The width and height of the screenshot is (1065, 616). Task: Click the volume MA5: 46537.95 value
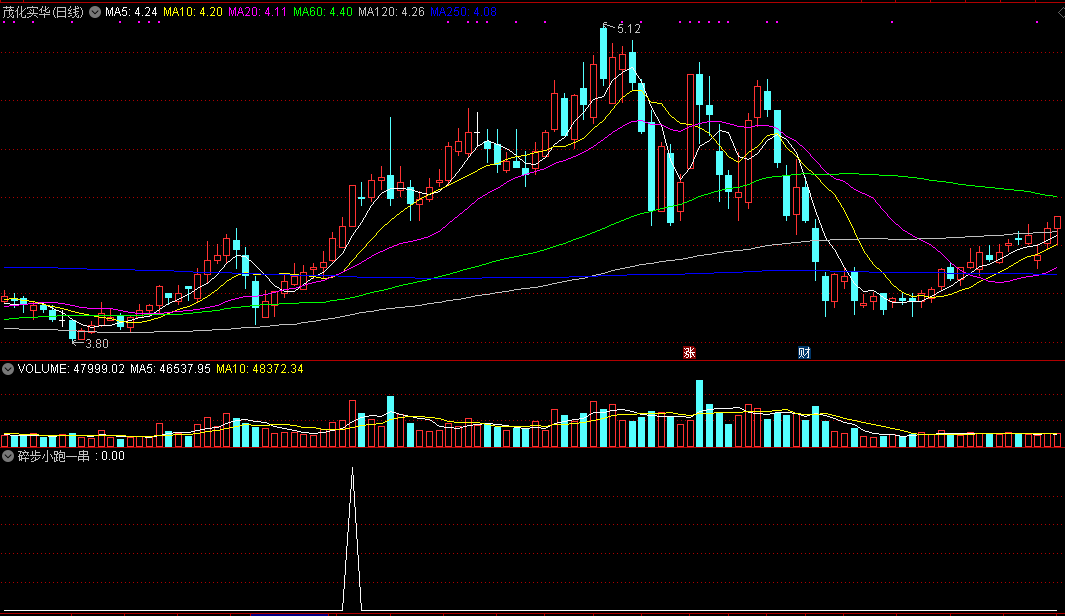(170, 369)
